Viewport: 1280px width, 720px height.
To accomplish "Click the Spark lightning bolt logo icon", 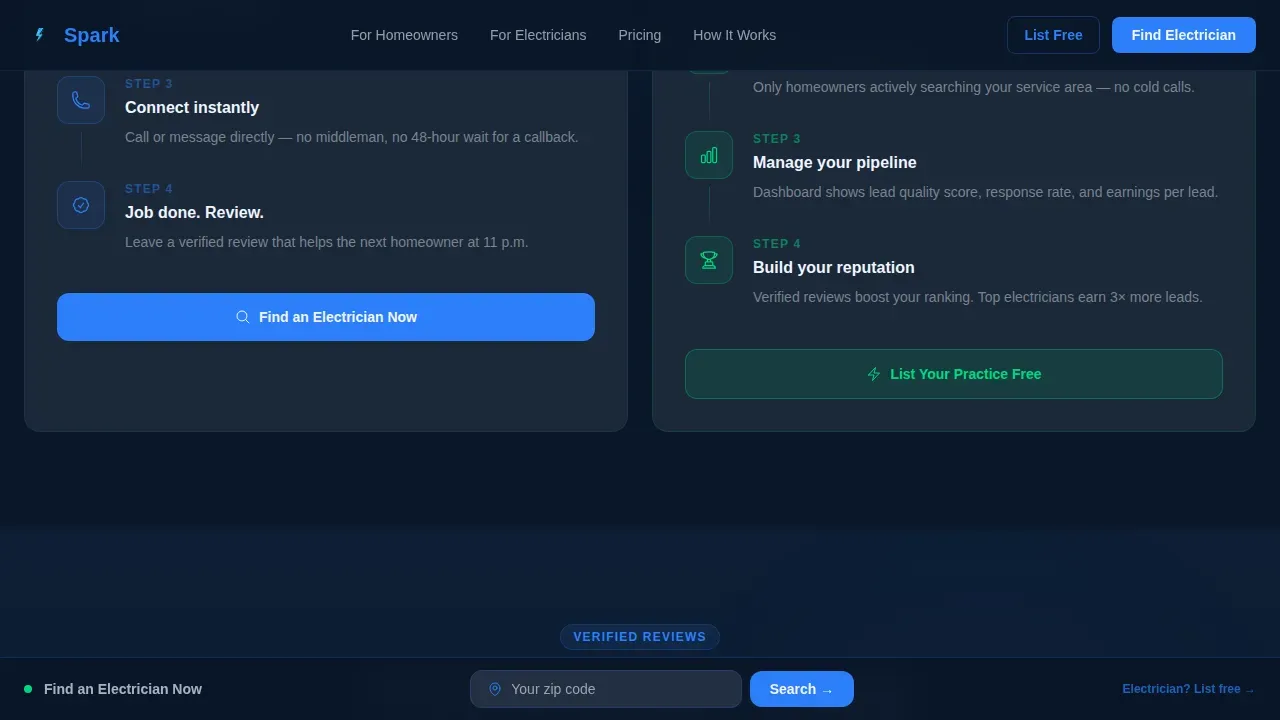I will tap(40, 35).
